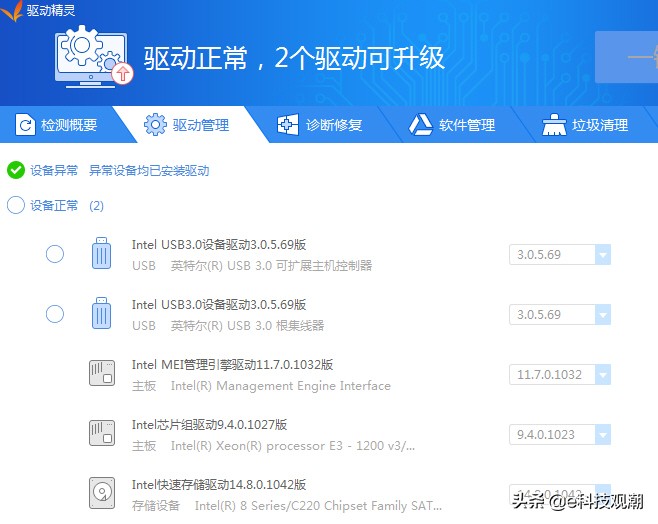Viewport: 658px width, 524px height.
Task: Click the 设备异常 section label
Action: pos(54,170)
